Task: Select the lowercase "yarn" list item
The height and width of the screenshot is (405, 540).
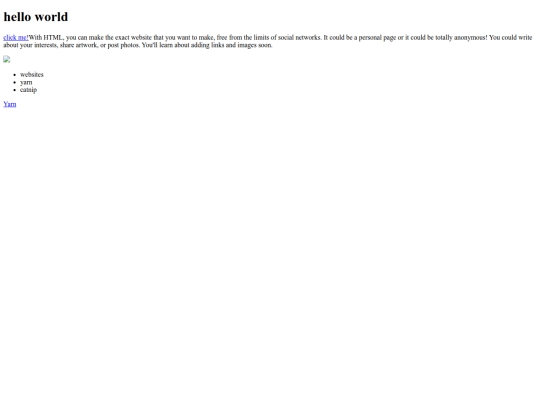Action: coord(26,82)
